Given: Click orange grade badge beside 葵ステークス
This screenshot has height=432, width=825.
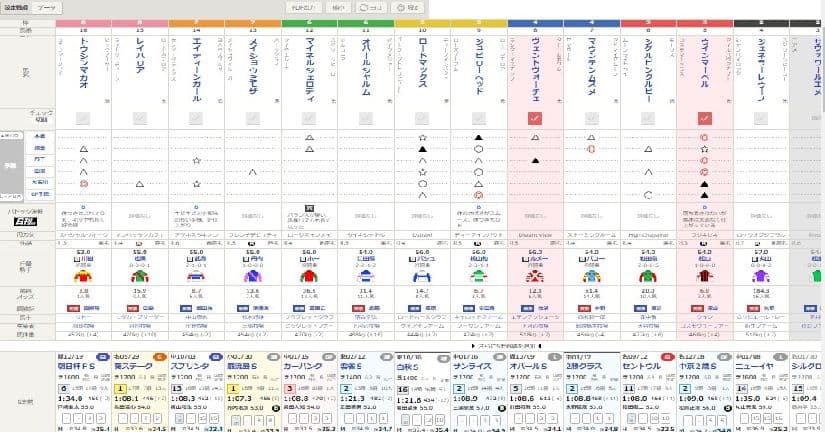Looking at the screenshot, I should coord(159,357).
